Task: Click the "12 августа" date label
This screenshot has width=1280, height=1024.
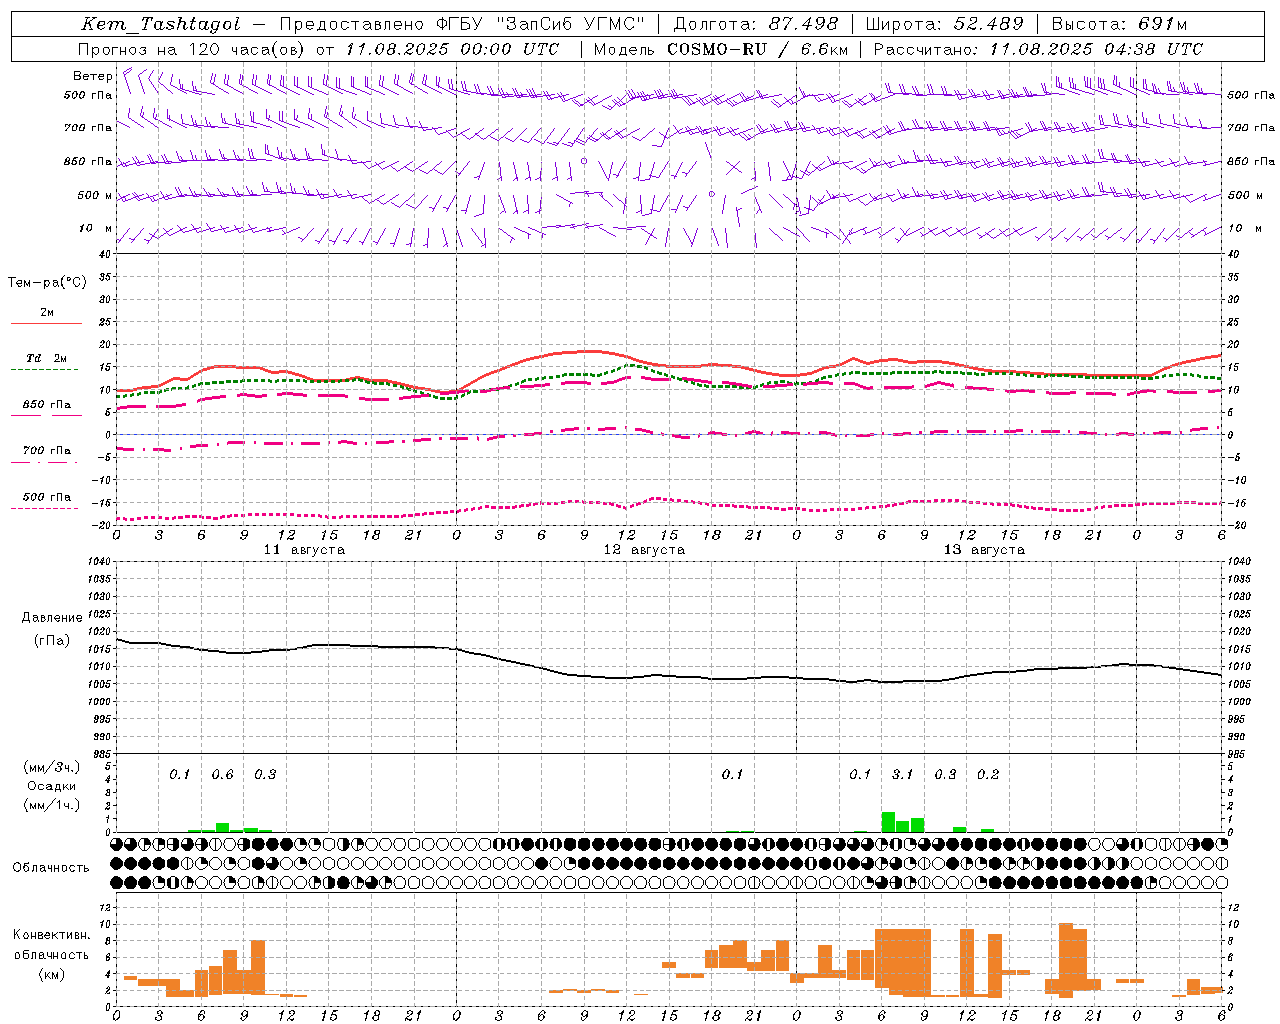Action: click(644, 550)
